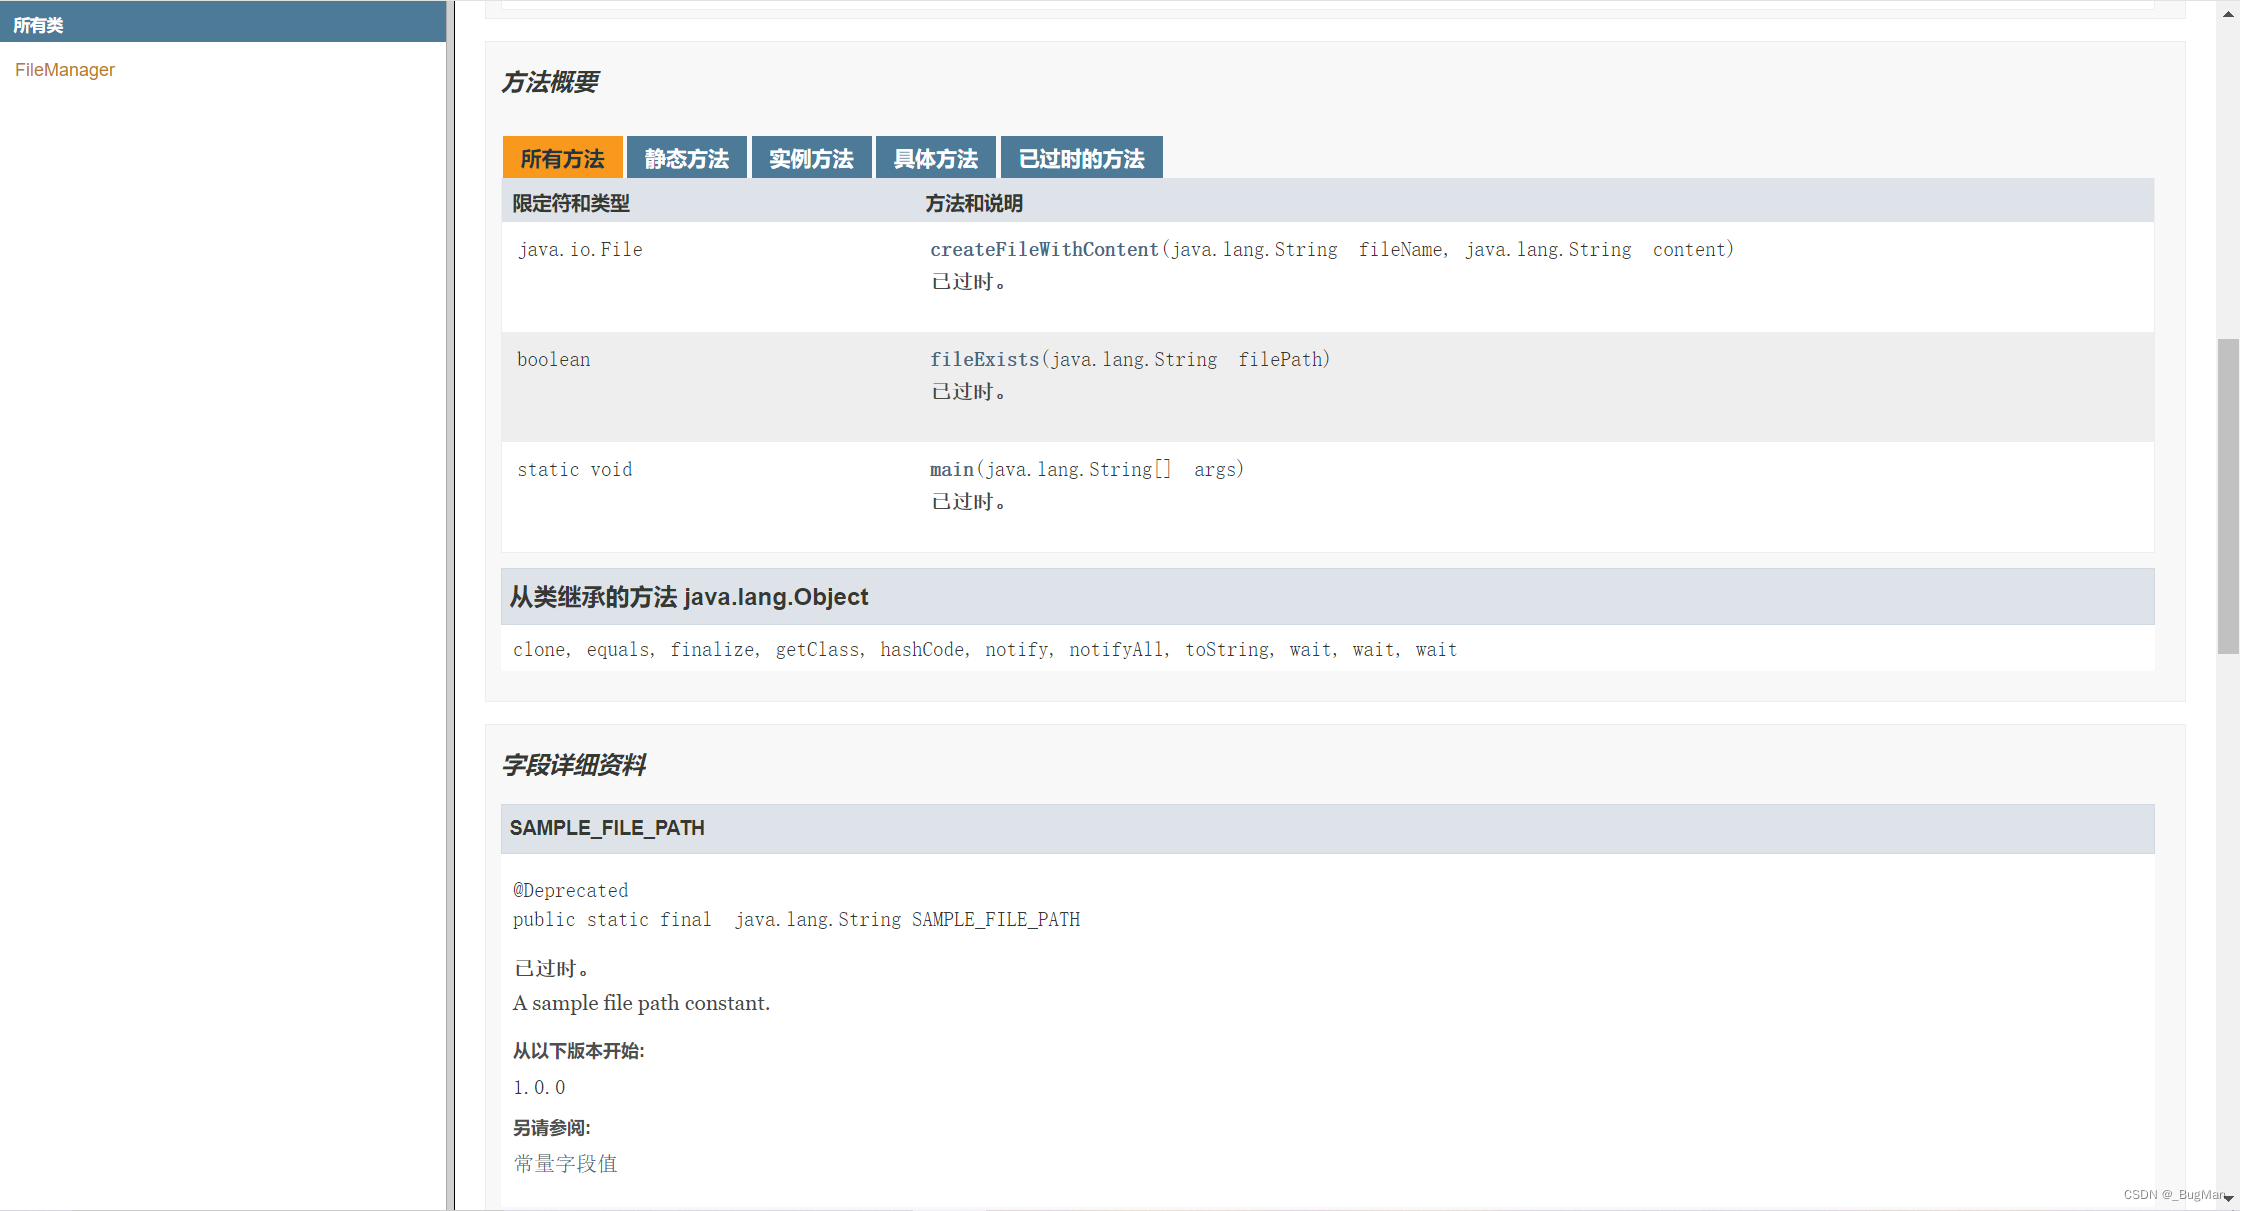2241x1211 pixels.
Task: Click the vertical scrollbar thumb
Action: (x=2228, y=495)
